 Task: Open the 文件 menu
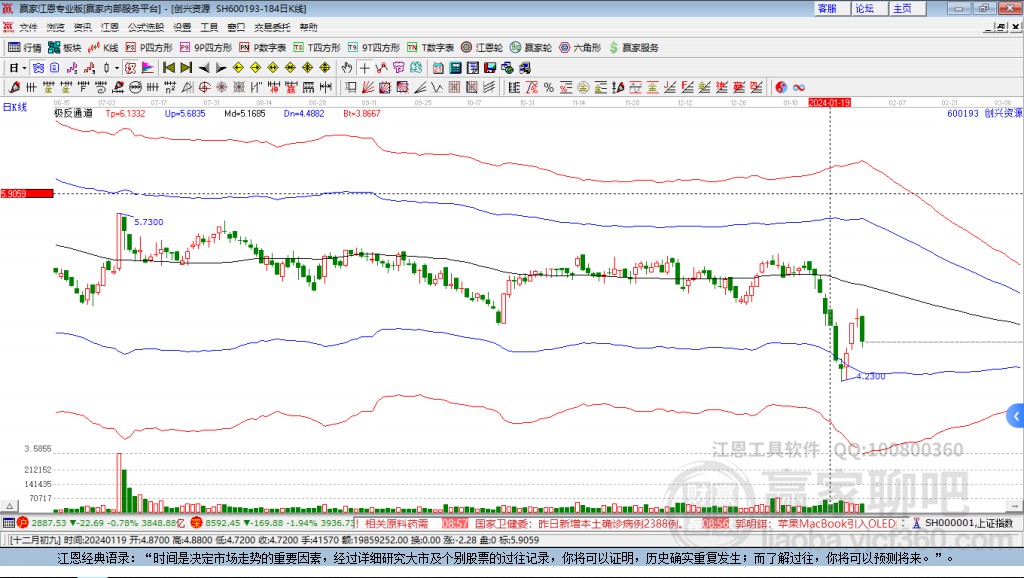28,27
